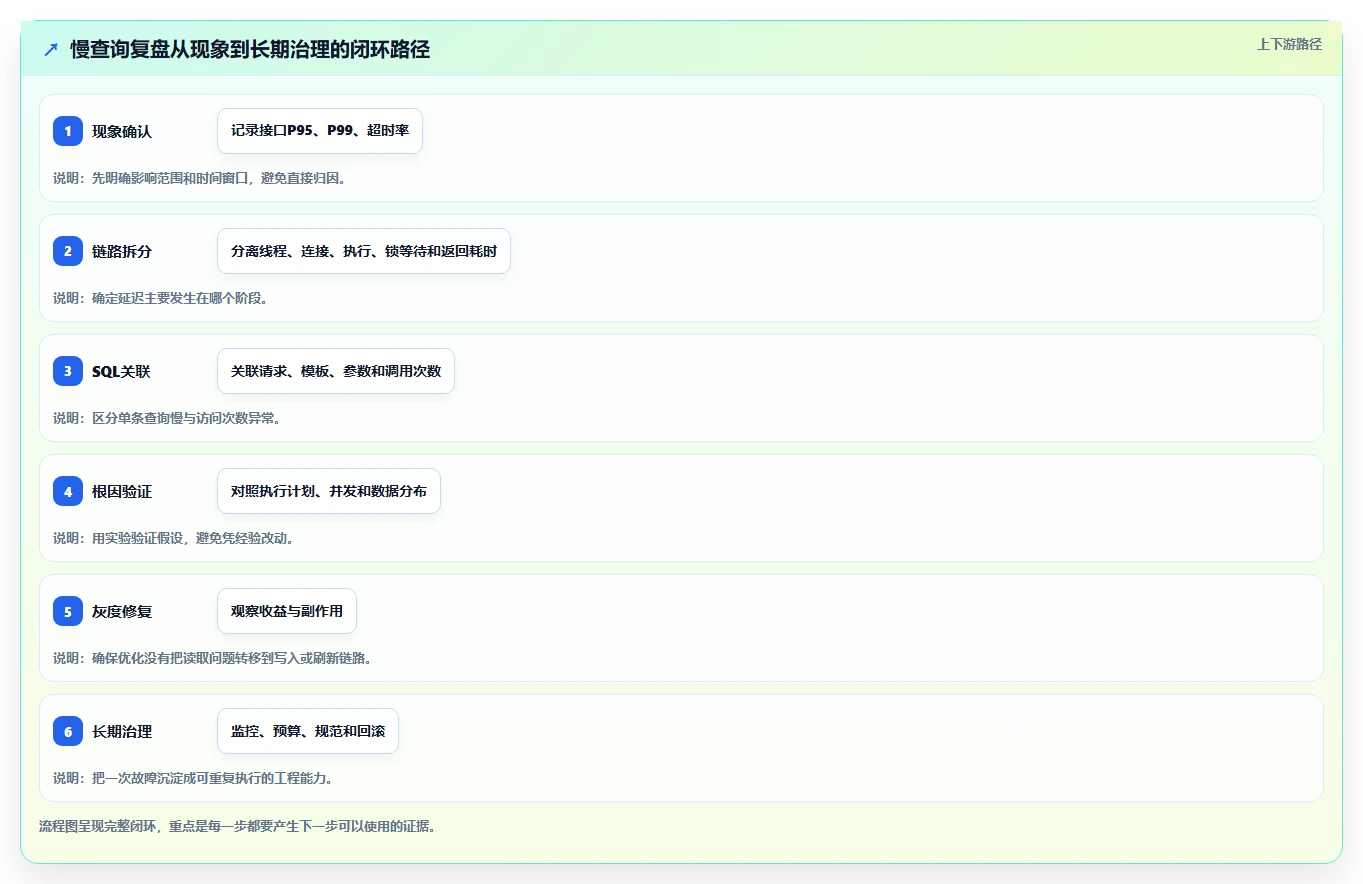Click the note 确定延迟主要发生在哪个阶段
Screen dimensions: 1363x884
click(x=160, y=298)
